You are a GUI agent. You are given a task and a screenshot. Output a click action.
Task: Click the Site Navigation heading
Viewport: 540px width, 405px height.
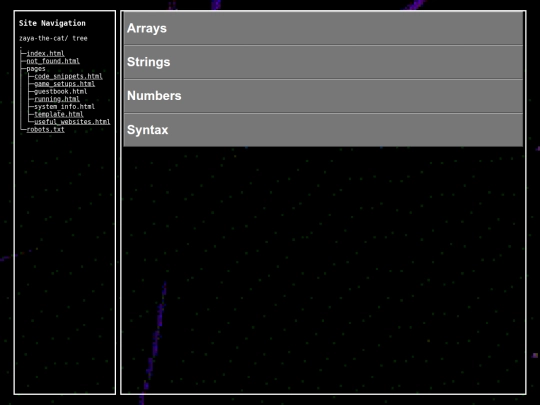52,23
